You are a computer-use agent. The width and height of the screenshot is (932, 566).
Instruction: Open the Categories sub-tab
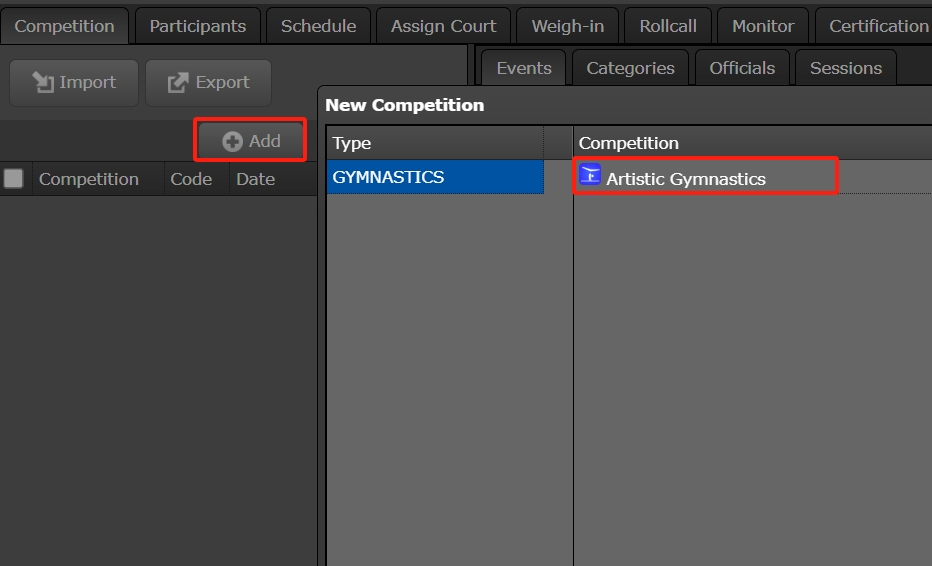coord(630,68)
